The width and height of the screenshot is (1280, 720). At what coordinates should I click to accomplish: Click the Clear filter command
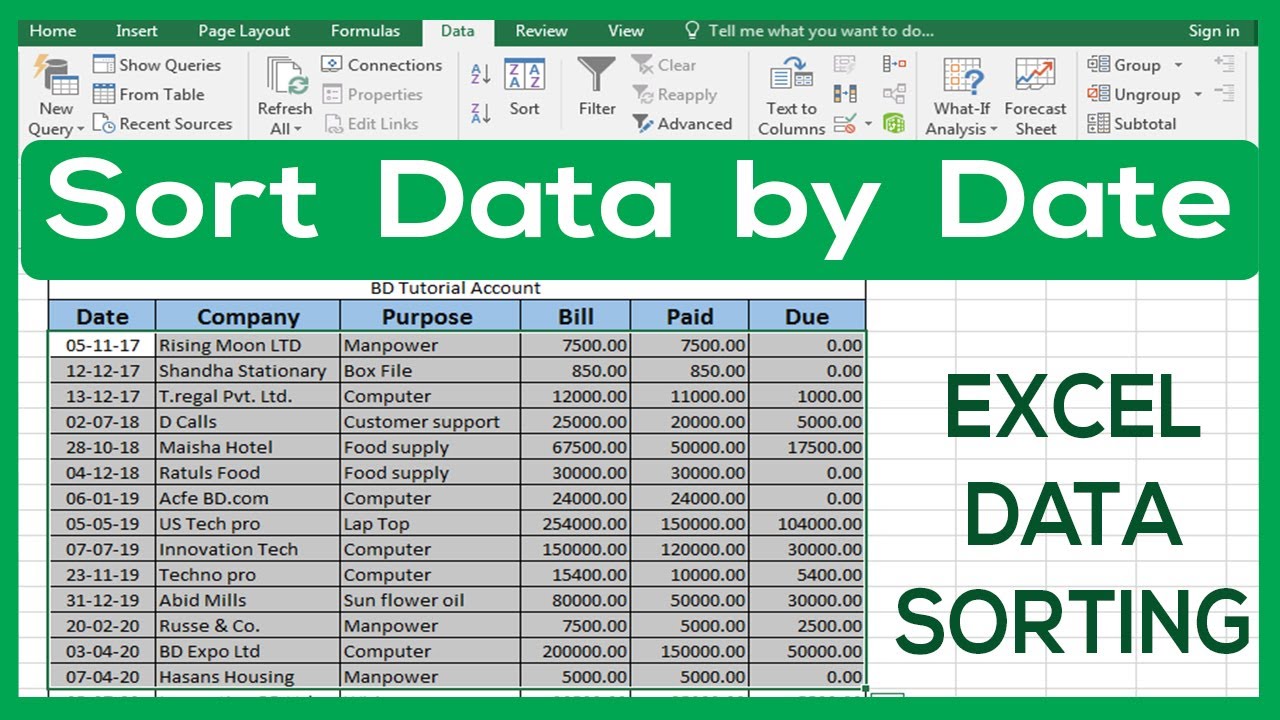tap(664, 65)
